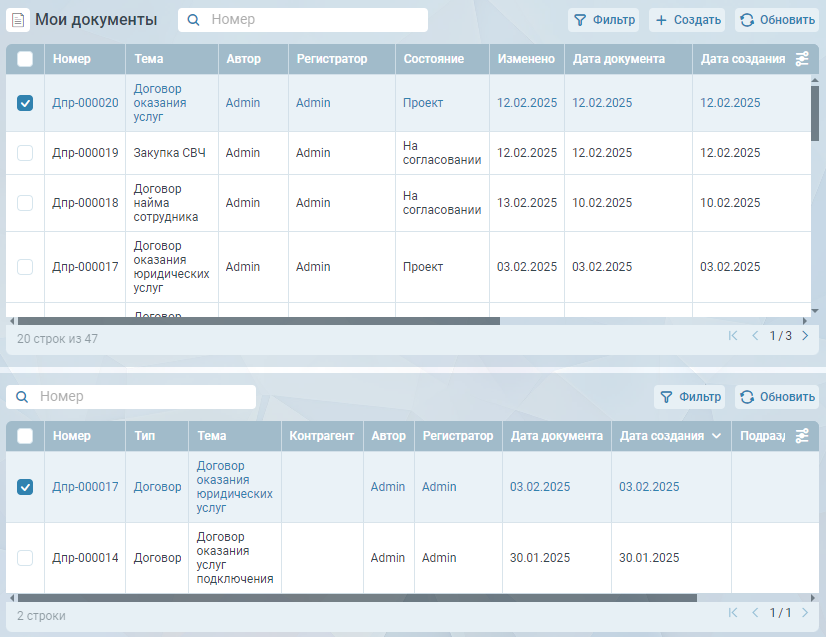
Task: Open the top Фильтр panel
Action: pos(603,20)
